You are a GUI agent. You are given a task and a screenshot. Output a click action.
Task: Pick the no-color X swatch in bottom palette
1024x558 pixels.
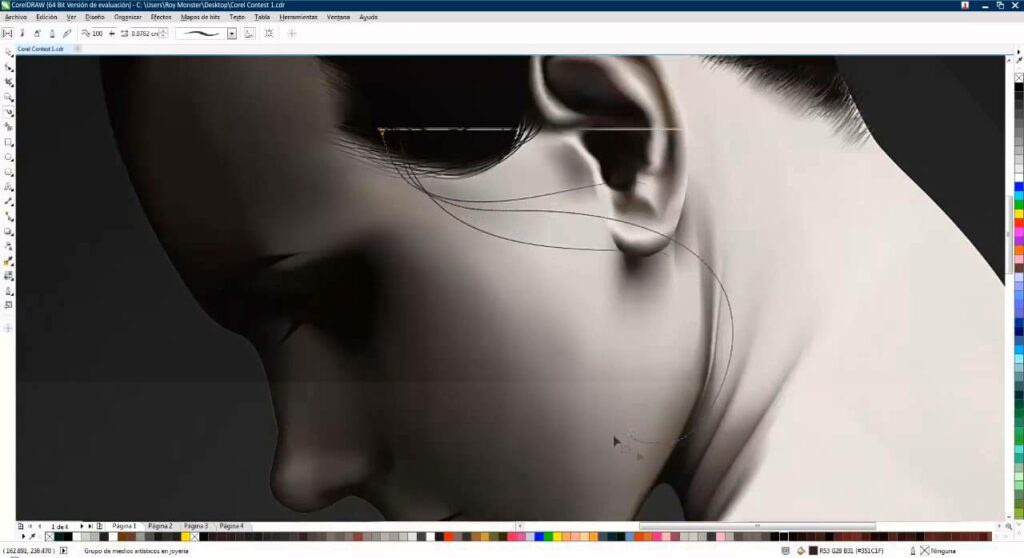[x=49, y=537]
